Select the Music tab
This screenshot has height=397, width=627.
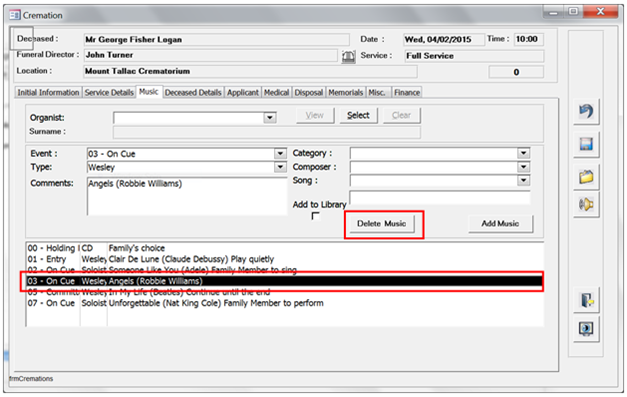(x=149, y=92)
